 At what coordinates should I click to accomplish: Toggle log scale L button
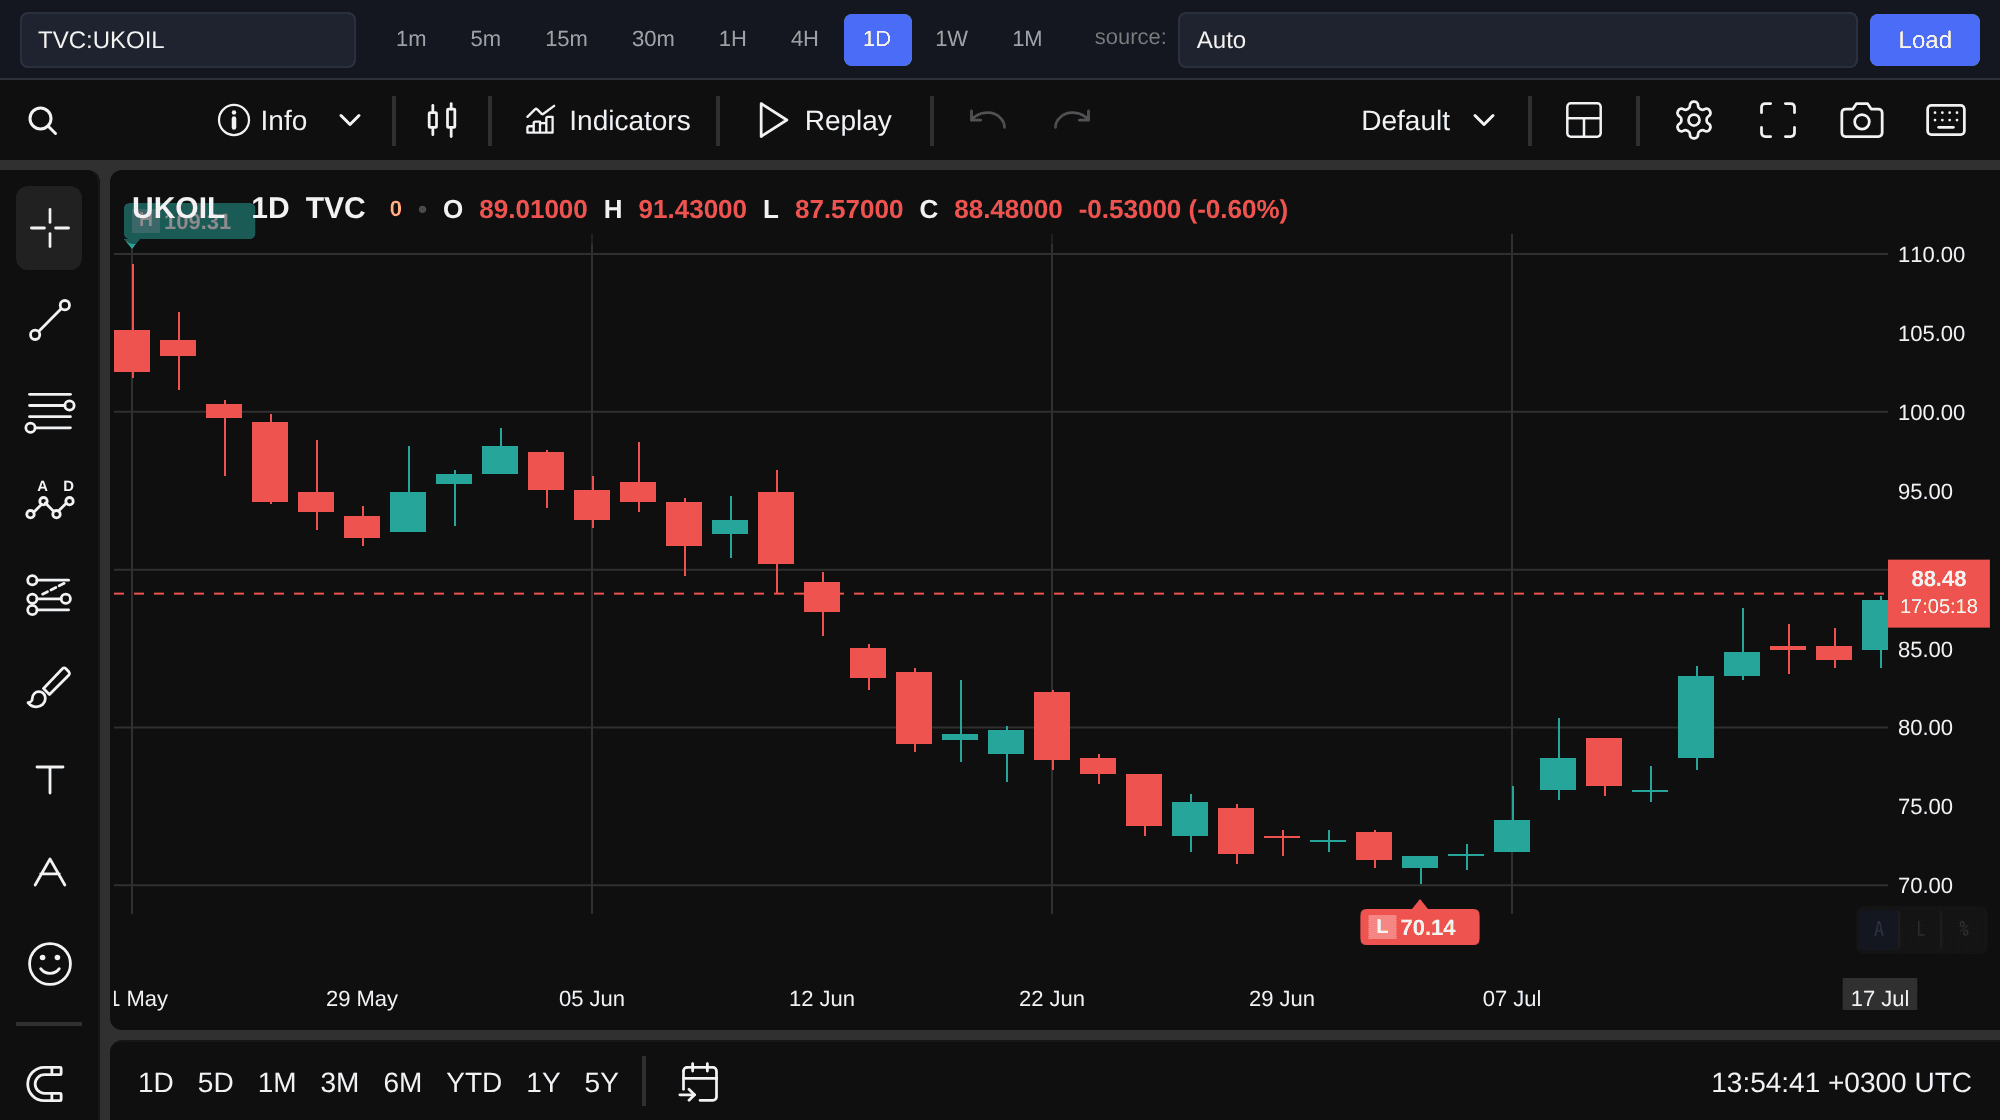[1920, 929]
